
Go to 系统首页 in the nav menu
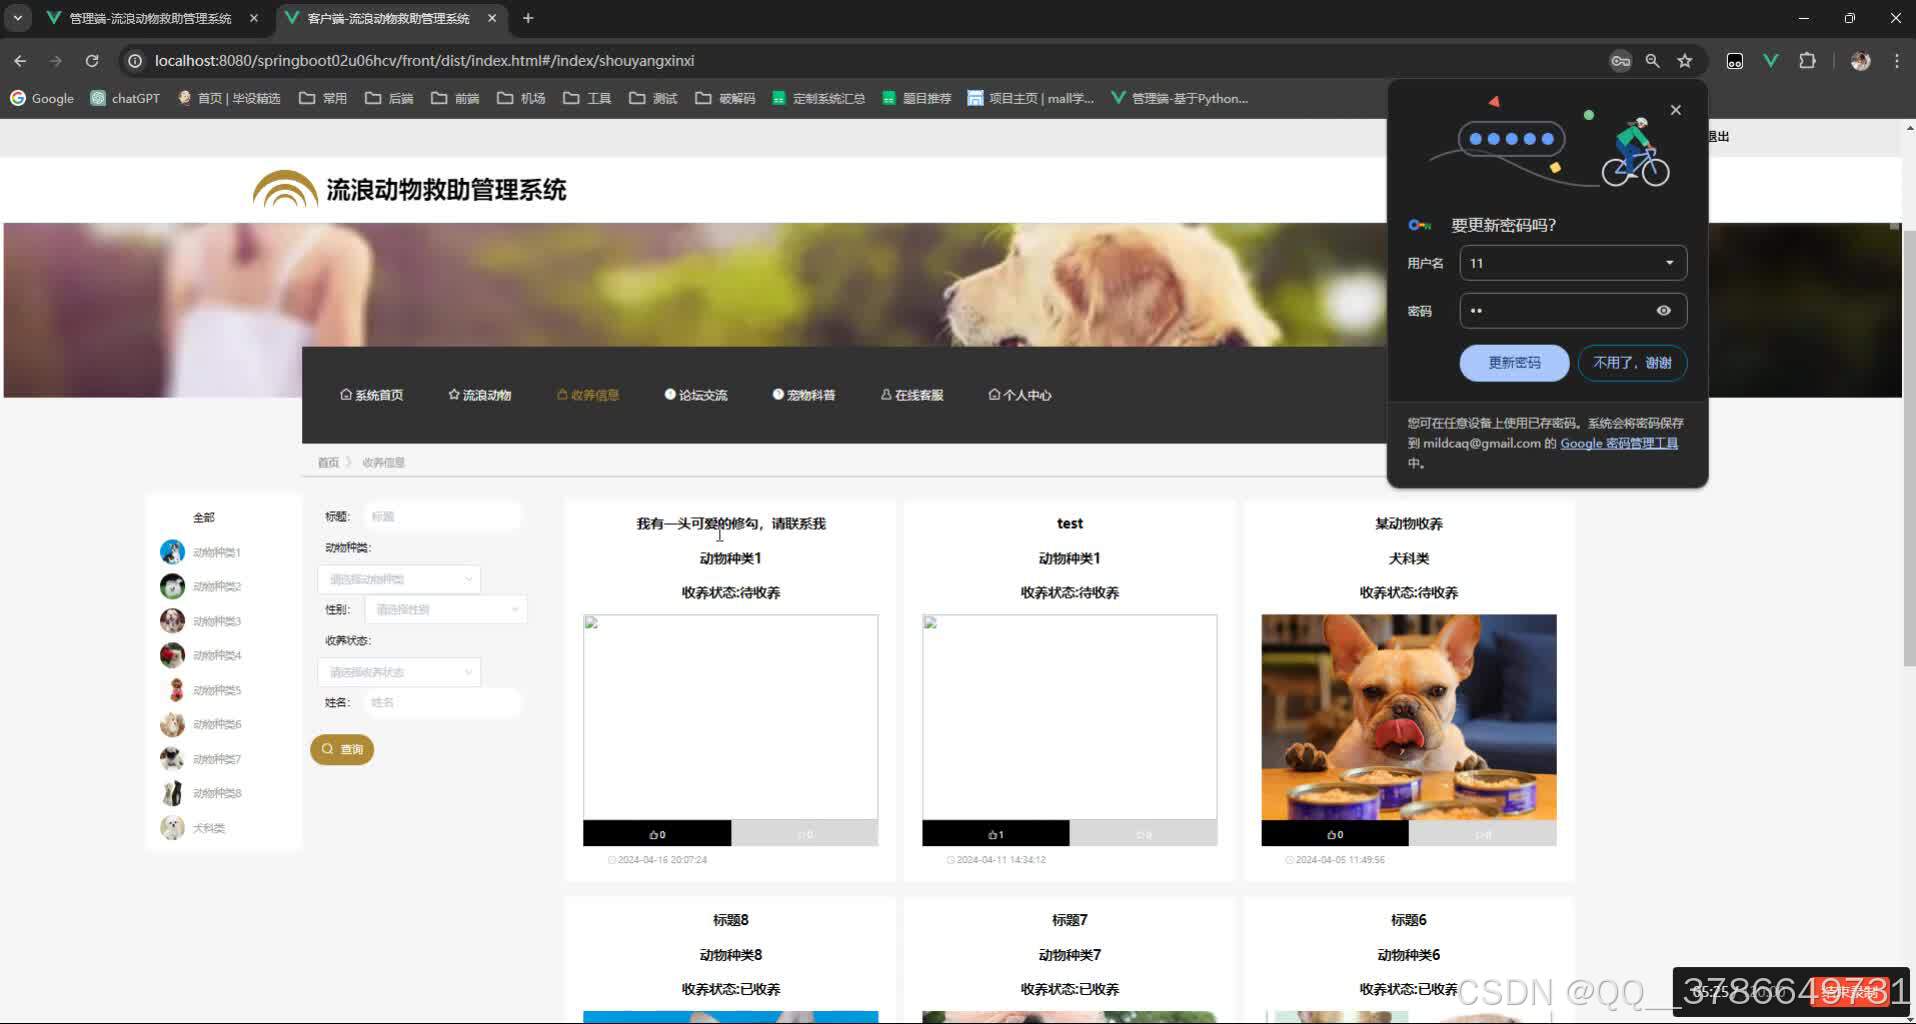(372, 395)
